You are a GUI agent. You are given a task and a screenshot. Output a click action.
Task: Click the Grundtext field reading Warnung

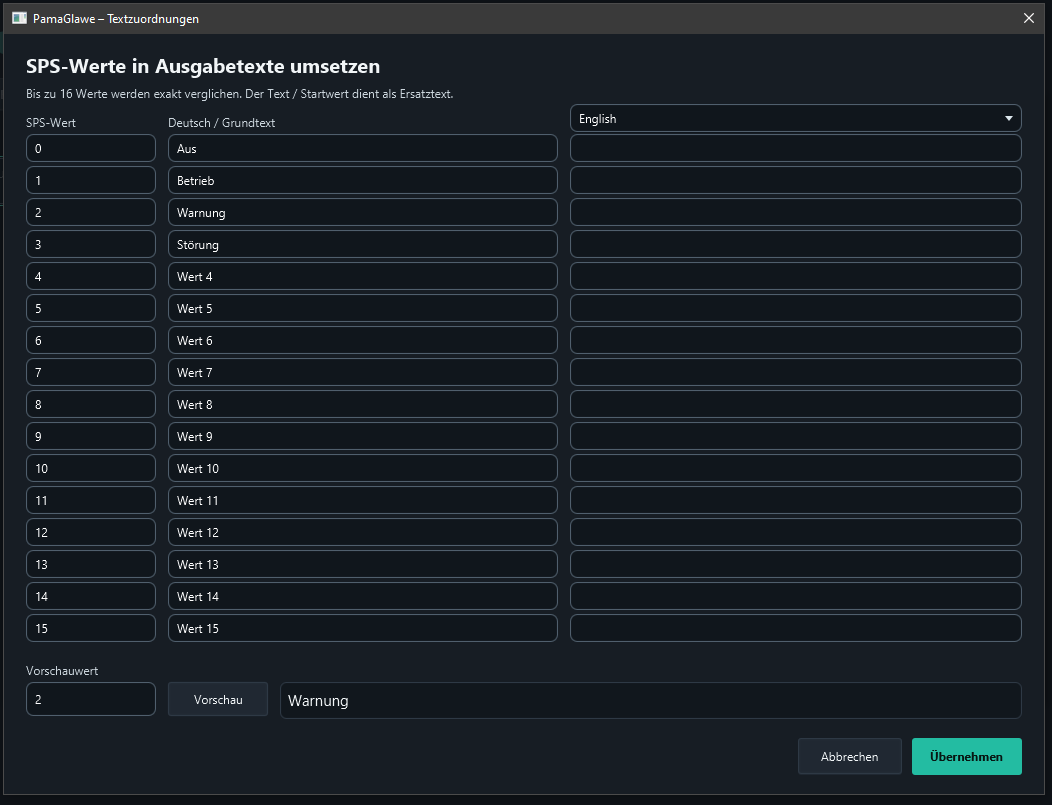point(362,212)
